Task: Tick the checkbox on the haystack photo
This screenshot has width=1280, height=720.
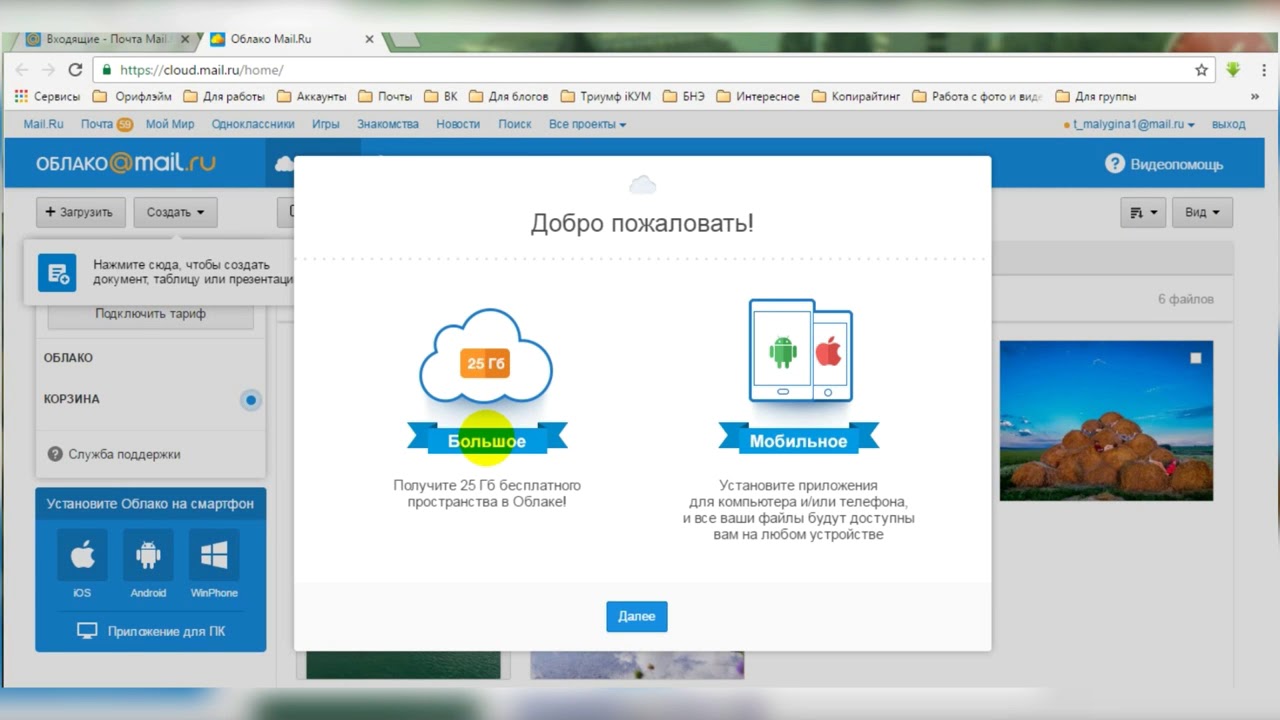Action: 1195,358
